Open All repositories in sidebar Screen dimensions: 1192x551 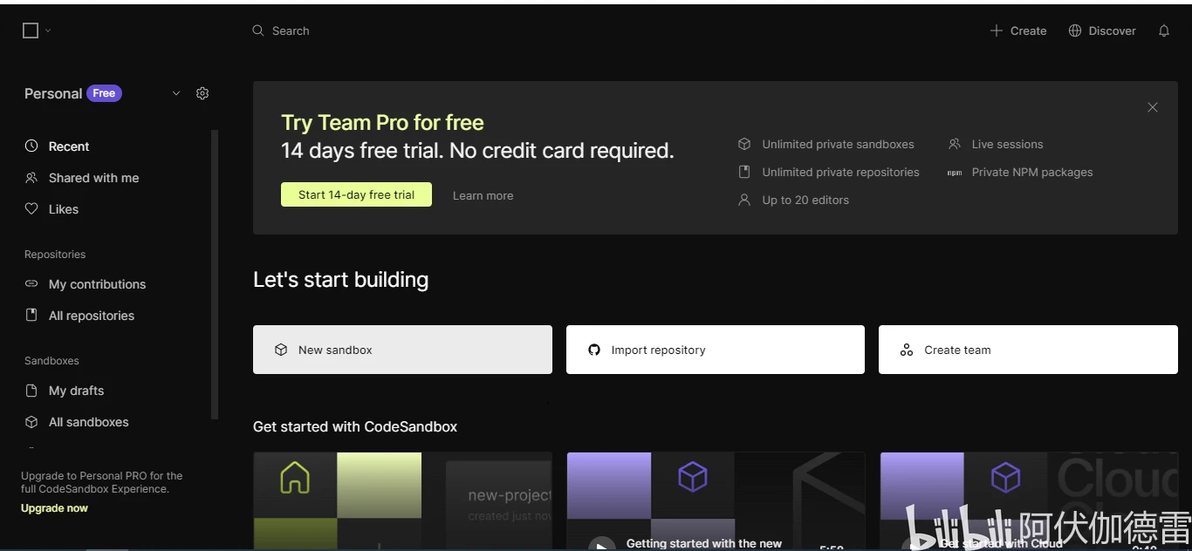tap(91, 316)
